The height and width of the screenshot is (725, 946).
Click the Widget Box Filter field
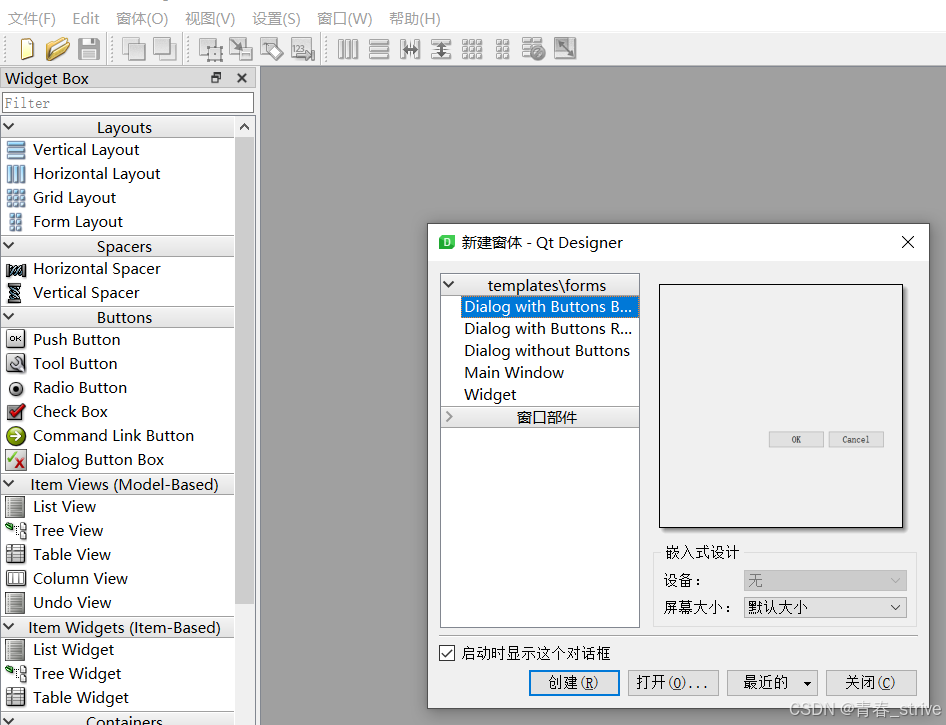coord(128,103)
